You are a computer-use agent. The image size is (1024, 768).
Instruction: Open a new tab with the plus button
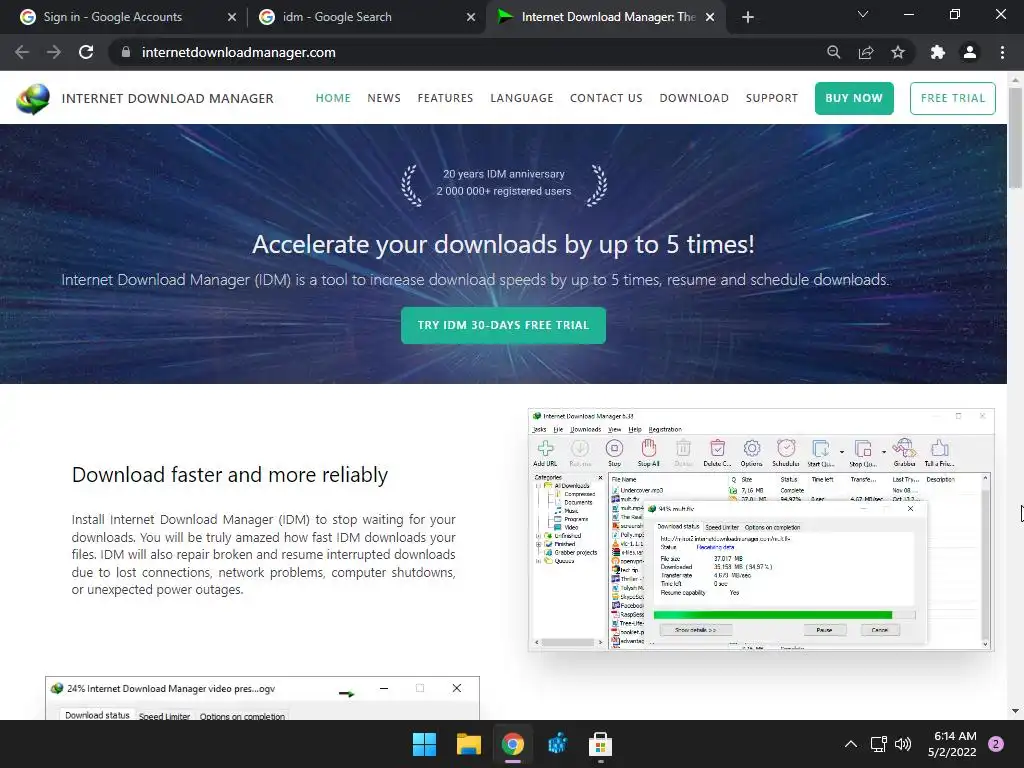tap(748, 17)
